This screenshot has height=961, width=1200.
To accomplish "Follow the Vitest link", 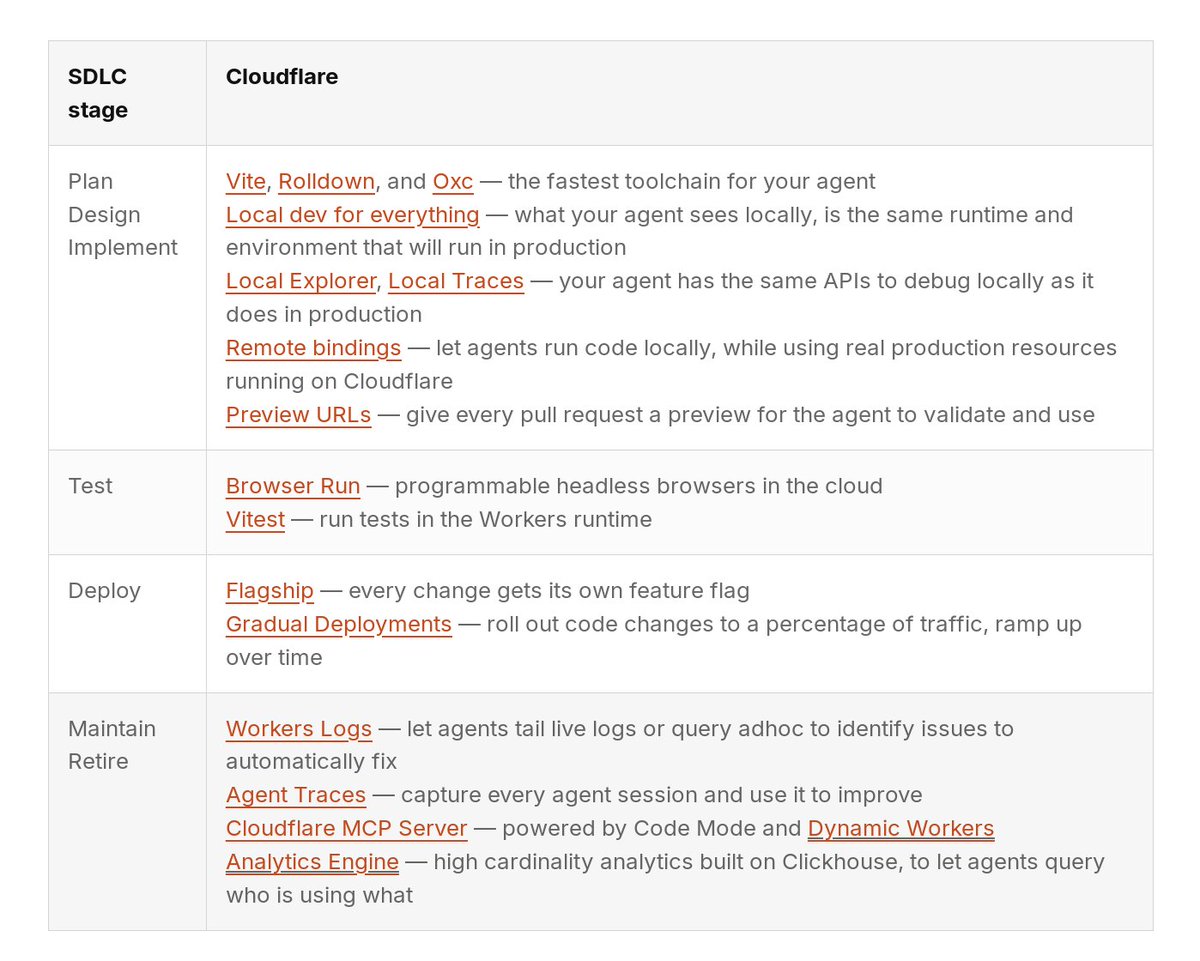I will pyautogui.click(x=256, y=519).
